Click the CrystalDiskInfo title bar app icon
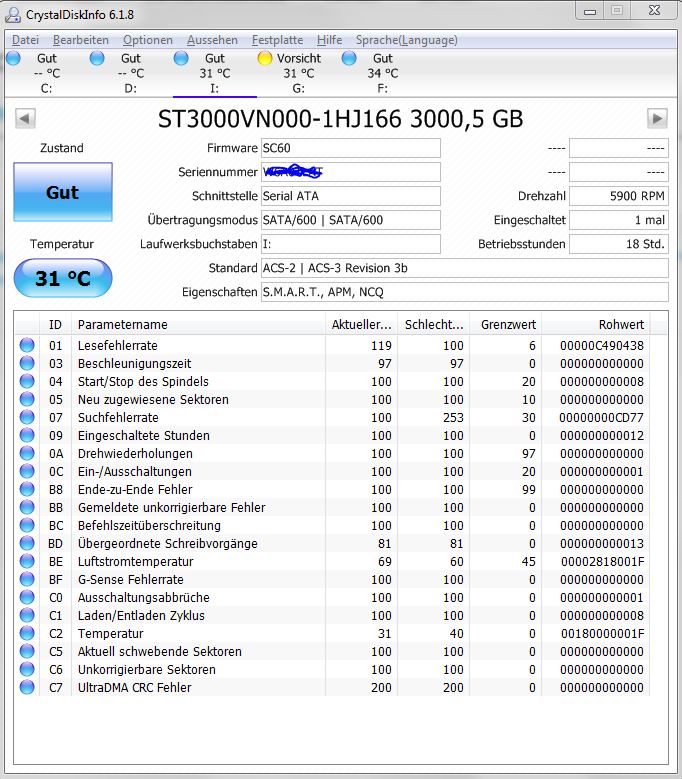 12,15
